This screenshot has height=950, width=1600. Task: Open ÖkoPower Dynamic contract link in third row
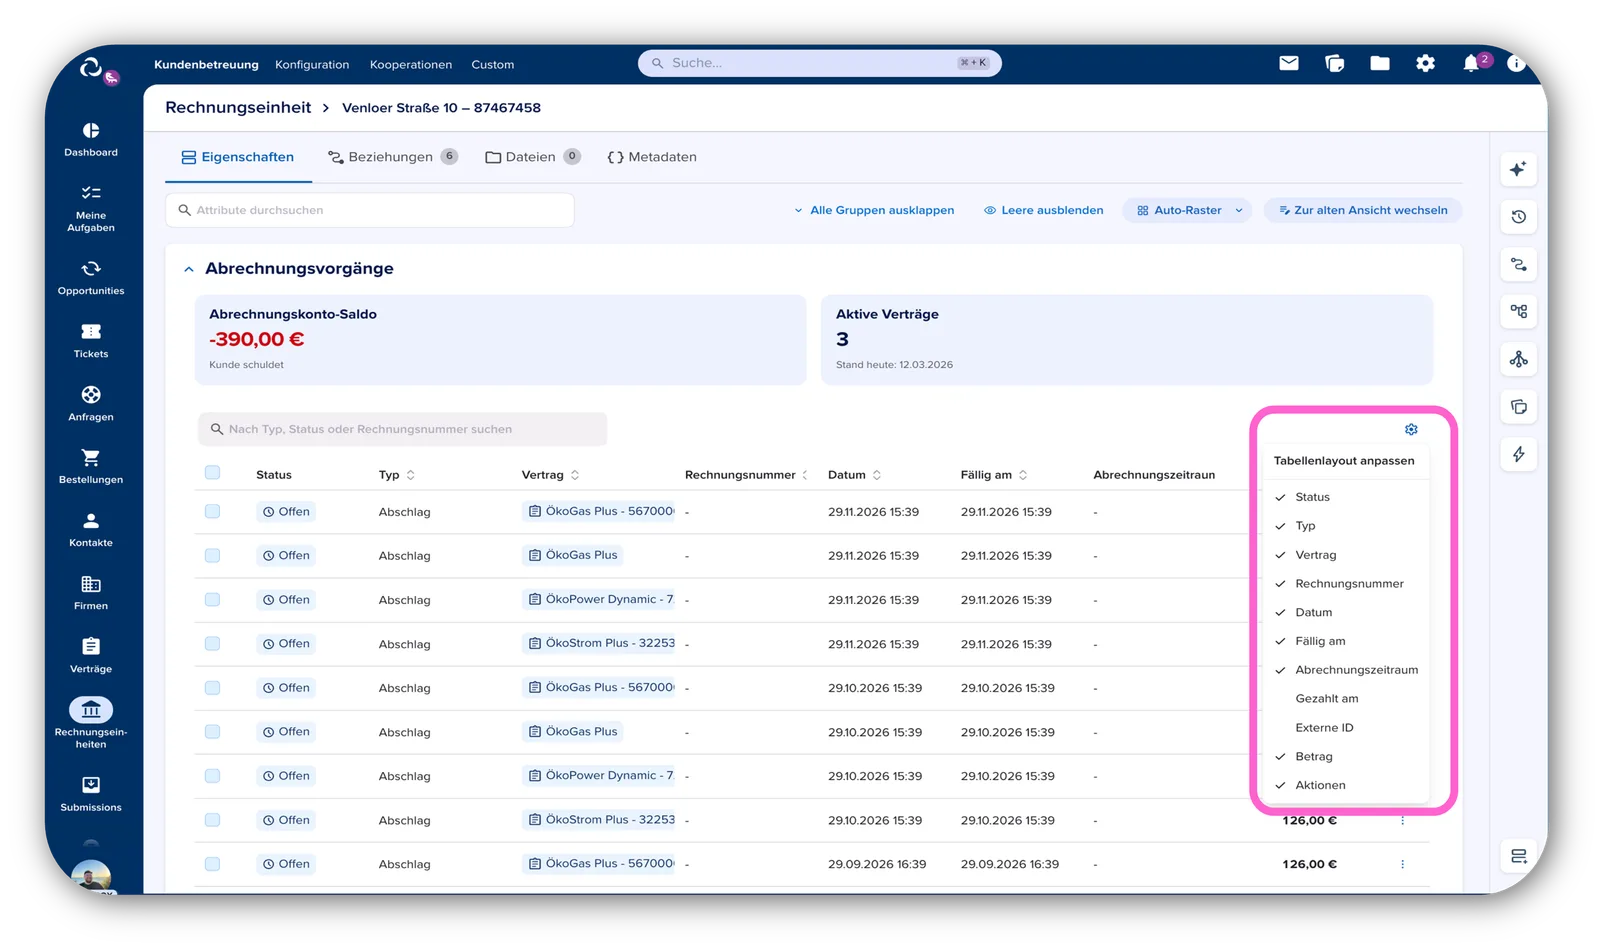601,599
